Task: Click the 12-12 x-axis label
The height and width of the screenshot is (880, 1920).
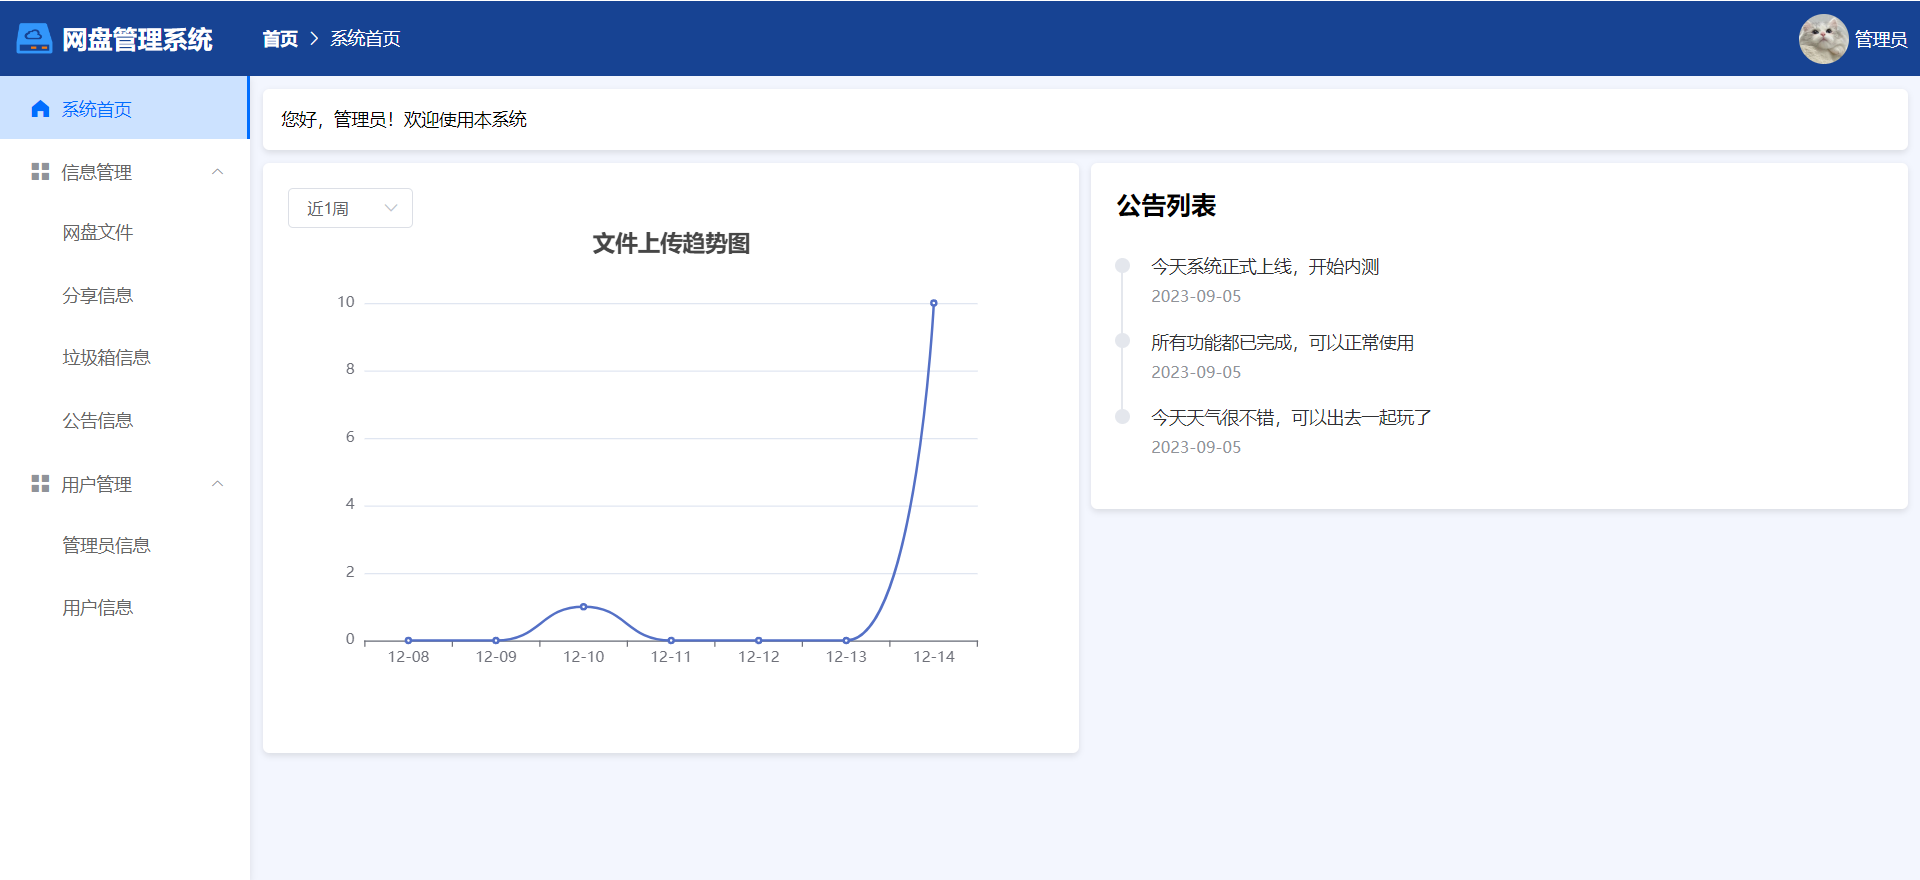Action: pyautogui.click(x=759, y=657)
